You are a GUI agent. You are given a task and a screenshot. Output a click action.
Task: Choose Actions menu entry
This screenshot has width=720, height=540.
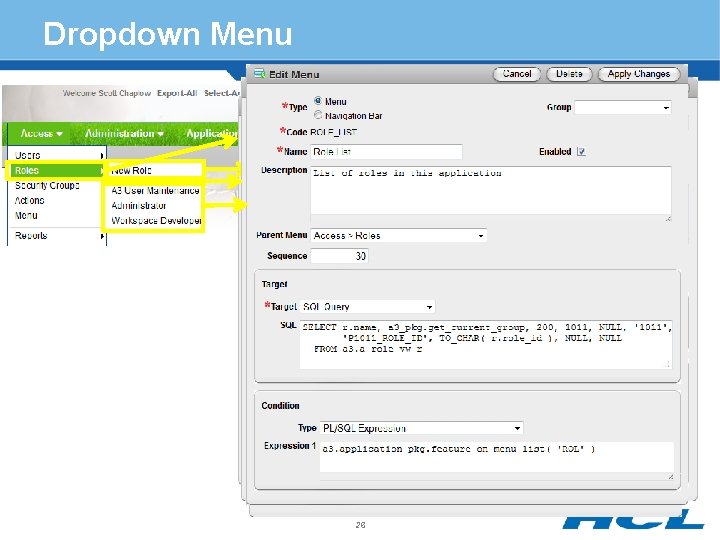29,201
